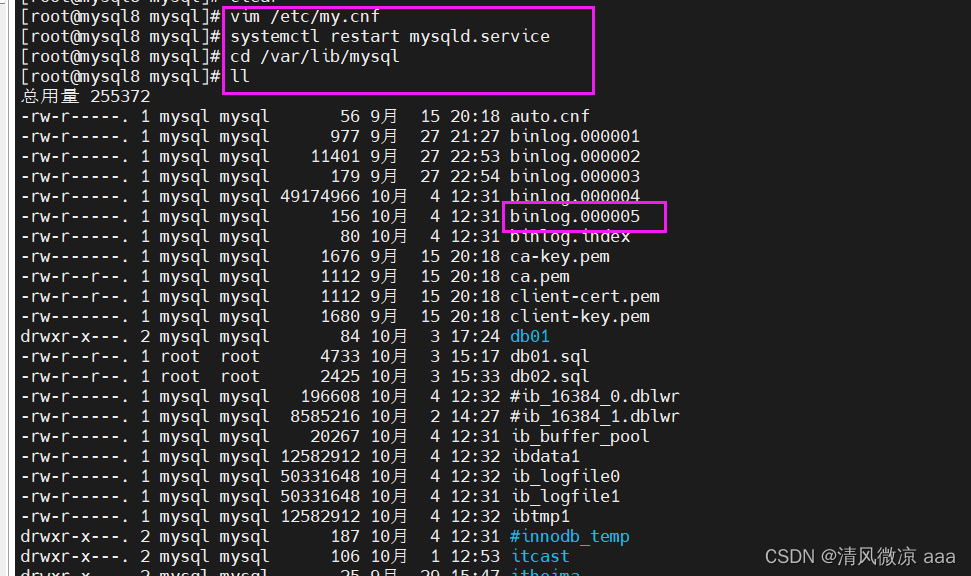Click the binlog.000005 file name
Image resolution: width=971 pixels, height=576 pixels.
pyautogui.click(x=574, y=216)
